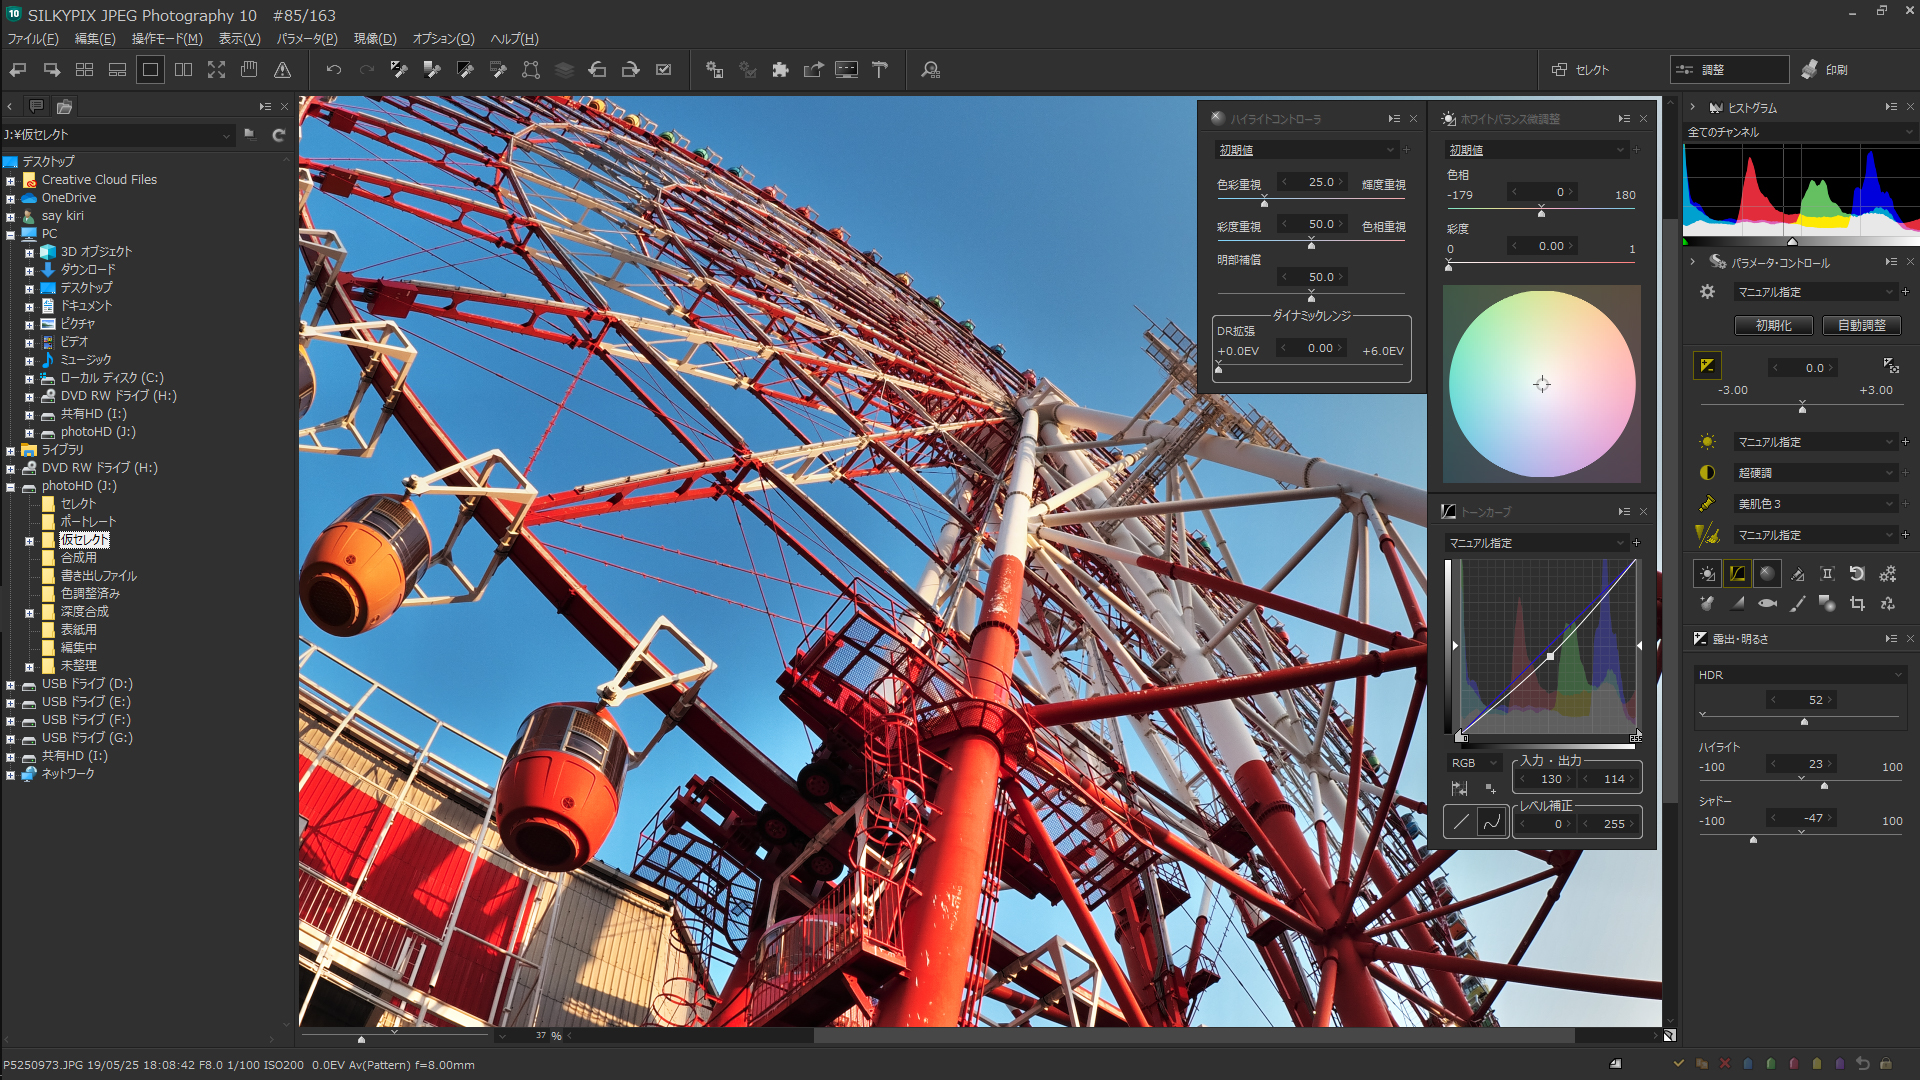Click the fisheye lens correction fish icon
The width and height of the screenshot is (1920, 1080).
coord(1768,604)
